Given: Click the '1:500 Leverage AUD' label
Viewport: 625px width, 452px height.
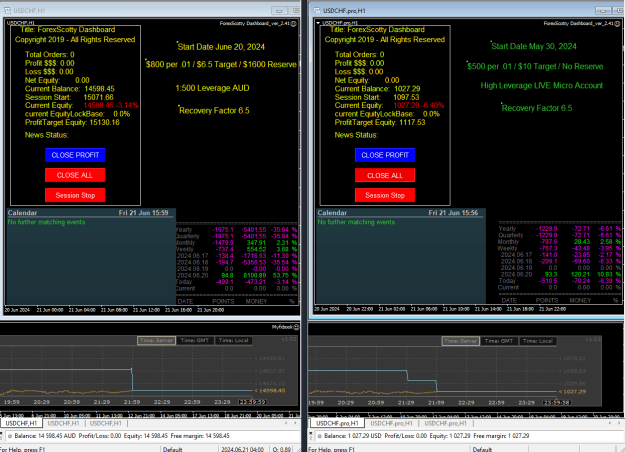Looking at the screenshot, I should click(x=212, y=88).
